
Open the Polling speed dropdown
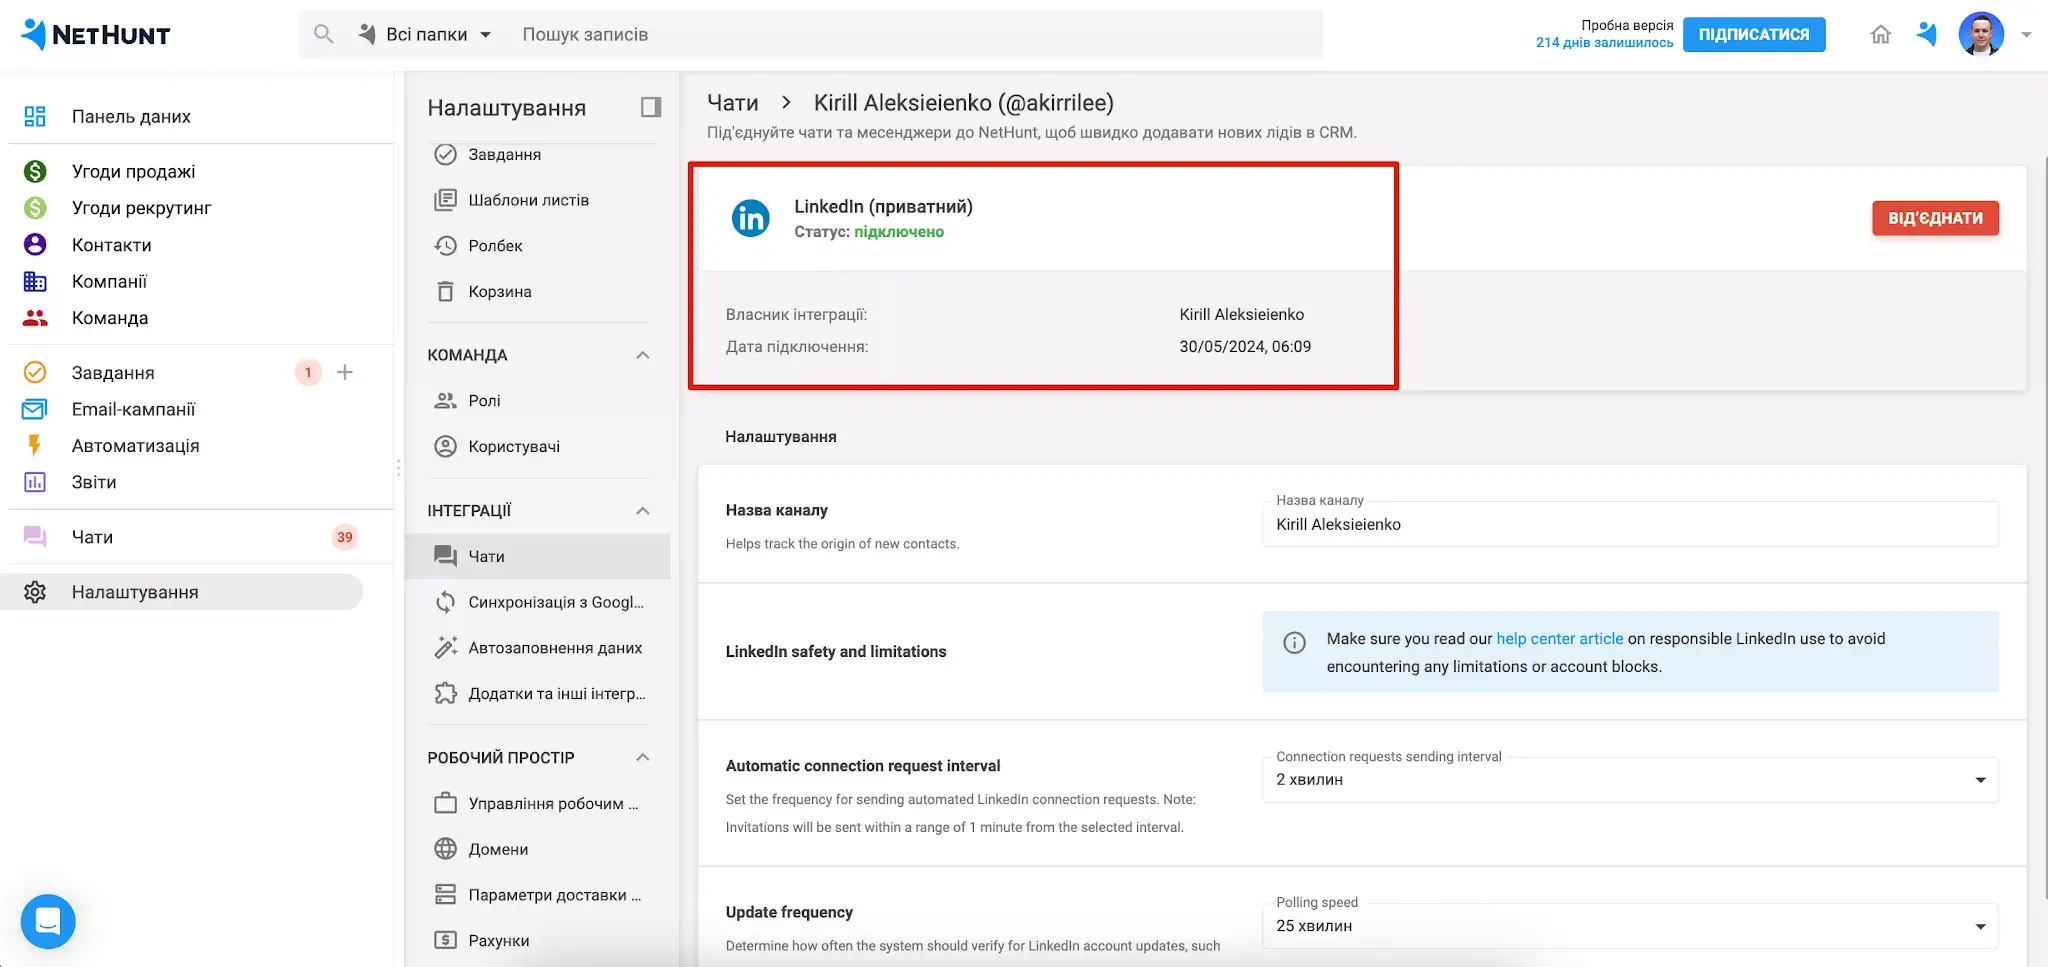1630,926
